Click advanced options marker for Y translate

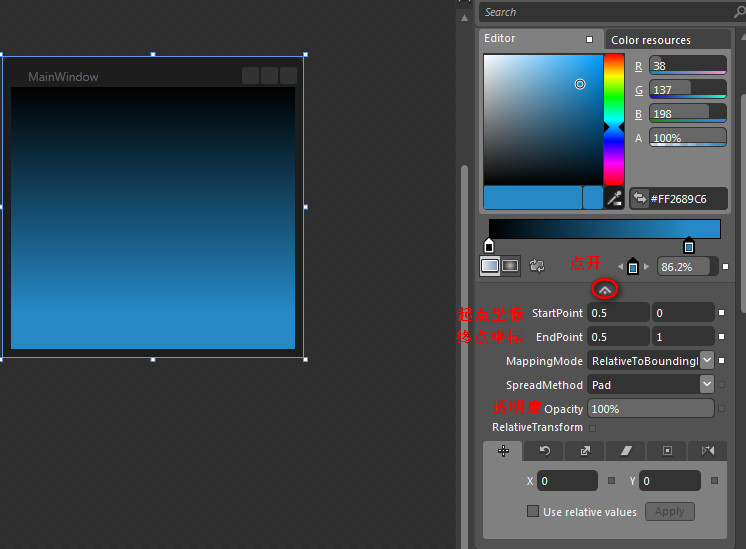tap(714, 480)
